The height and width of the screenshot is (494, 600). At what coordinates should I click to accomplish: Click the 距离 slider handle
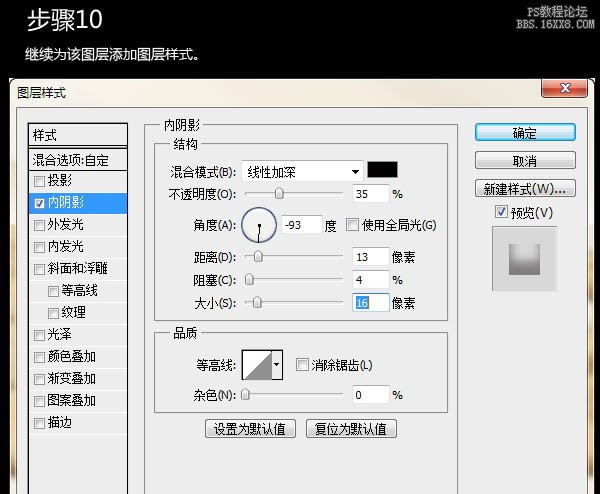(x=258, y=256)
